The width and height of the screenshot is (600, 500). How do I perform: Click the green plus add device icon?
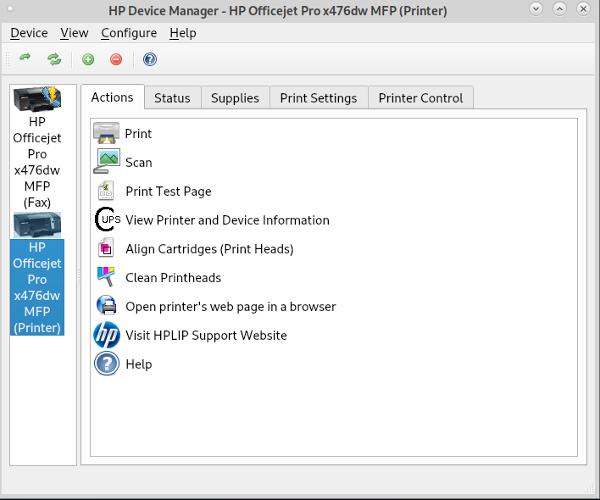tap(88, 59)
